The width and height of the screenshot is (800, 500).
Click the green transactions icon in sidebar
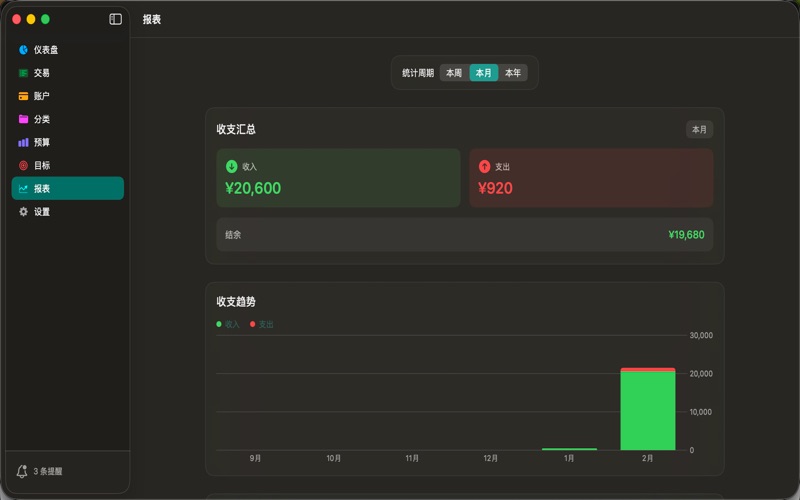[x=23, y=73]
